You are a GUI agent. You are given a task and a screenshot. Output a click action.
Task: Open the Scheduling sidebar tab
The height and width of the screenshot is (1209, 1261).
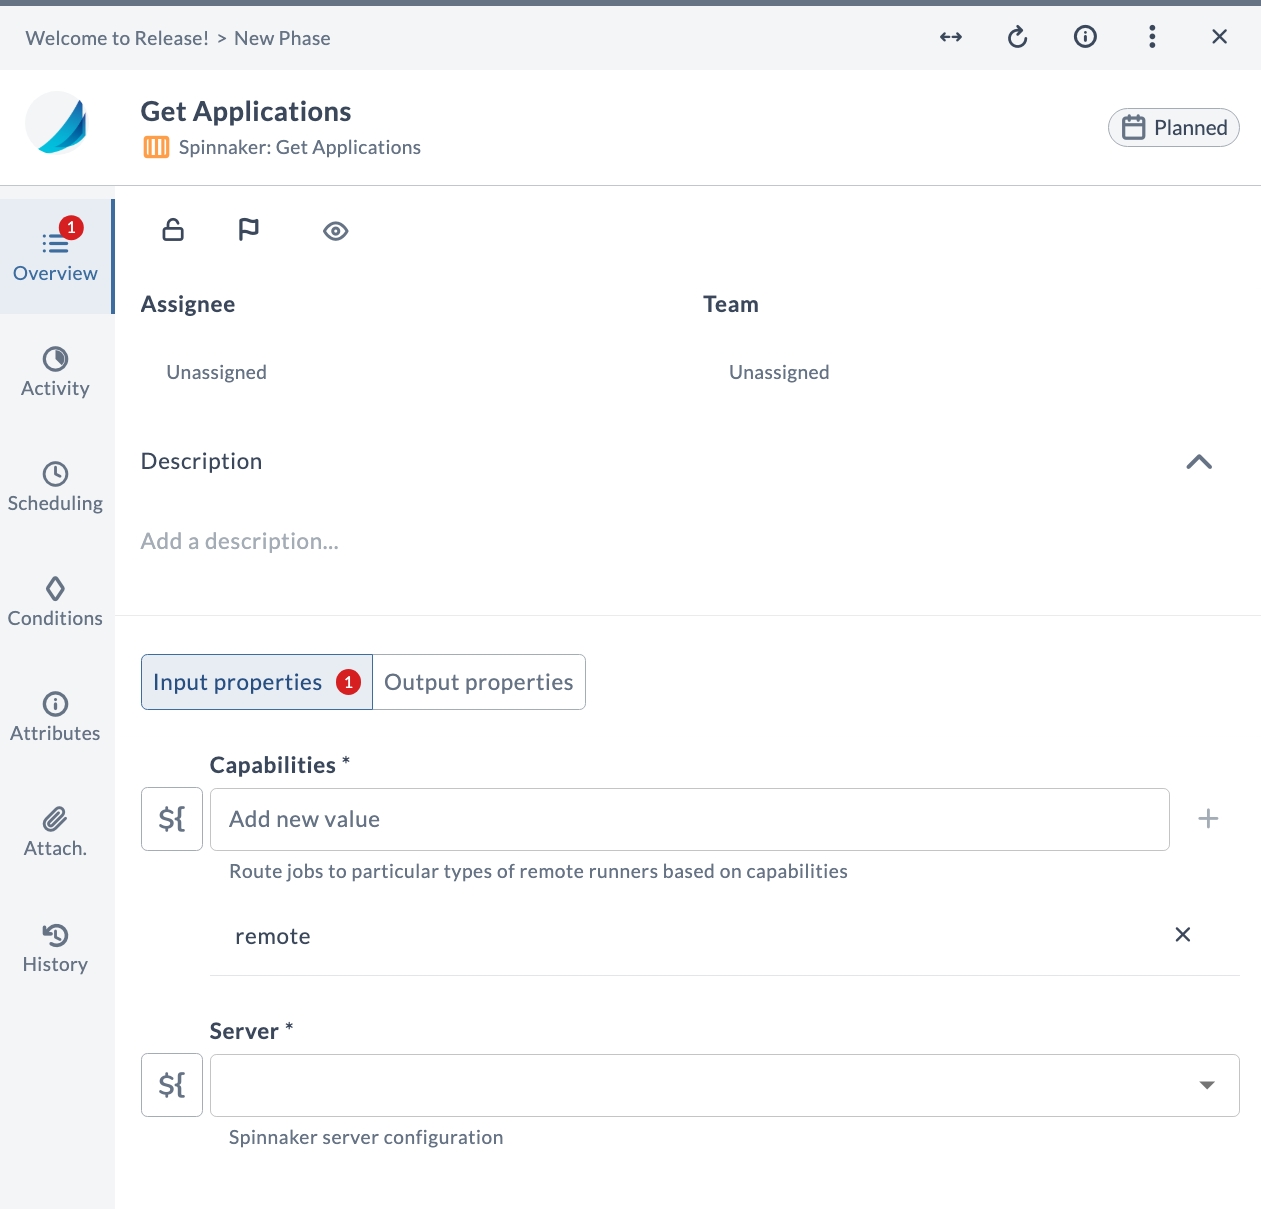point(56,487)
